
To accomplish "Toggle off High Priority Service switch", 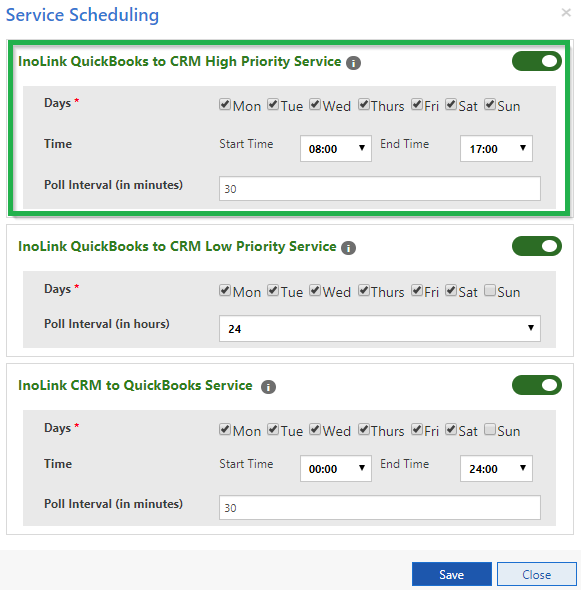I will 537,61.
